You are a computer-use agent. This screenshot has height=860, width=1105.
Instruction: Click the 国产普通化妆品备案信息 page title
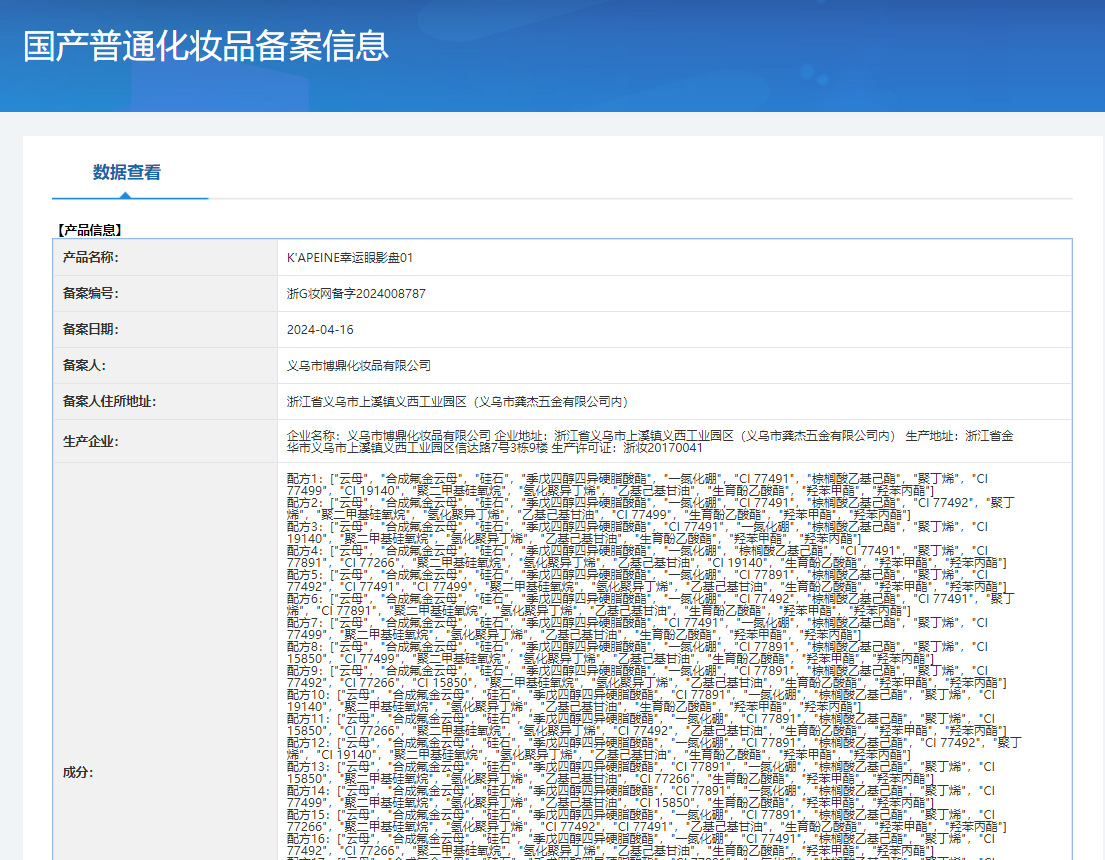click(x=206, y=47)
